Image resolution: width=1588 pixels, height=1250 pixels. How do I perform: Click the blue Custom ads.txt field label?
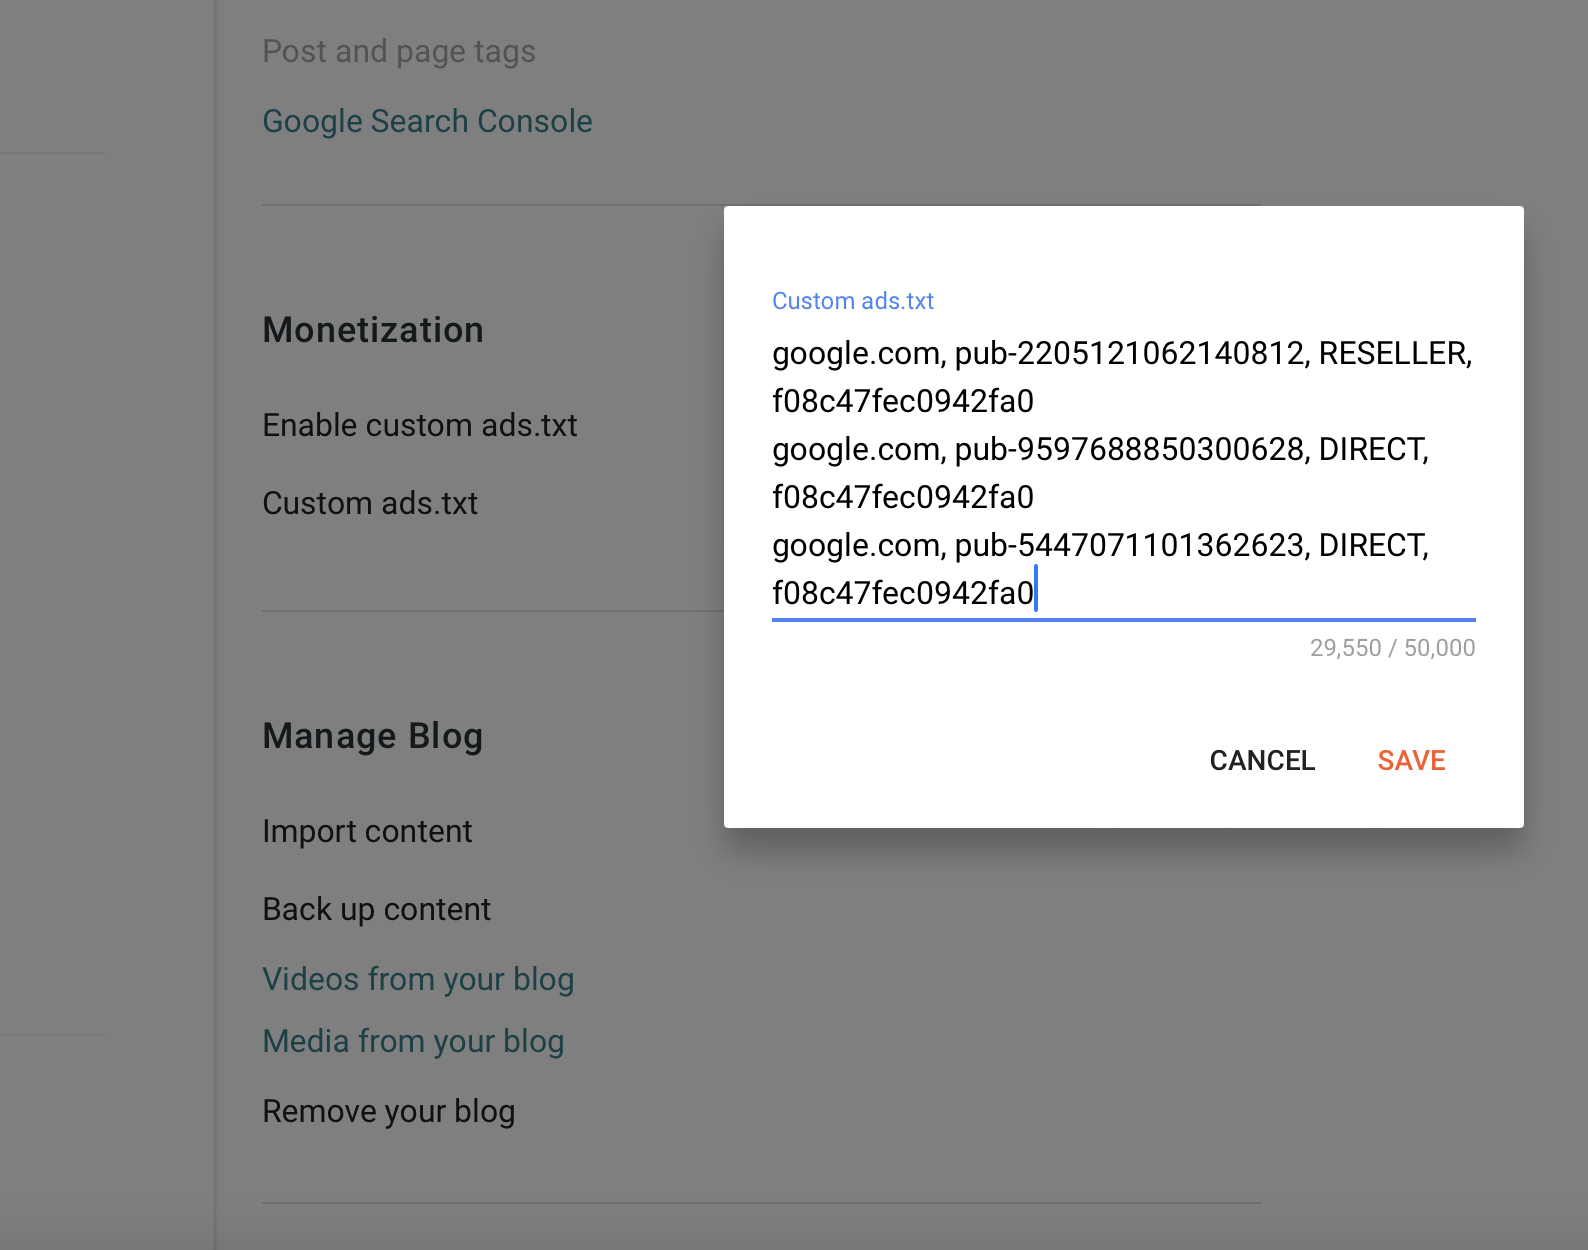click(x=852, y=301)
